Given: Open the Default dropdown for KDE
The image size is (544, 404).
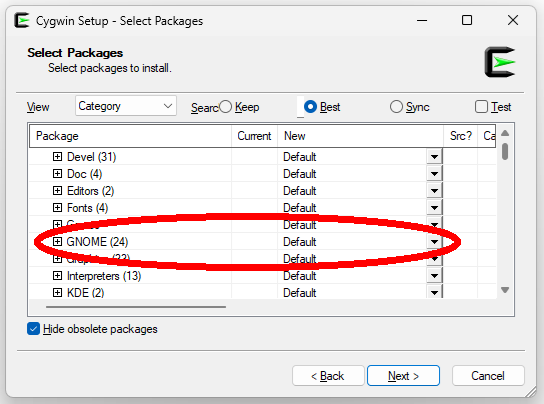Looking at the screenshot, I should point(434,293).
